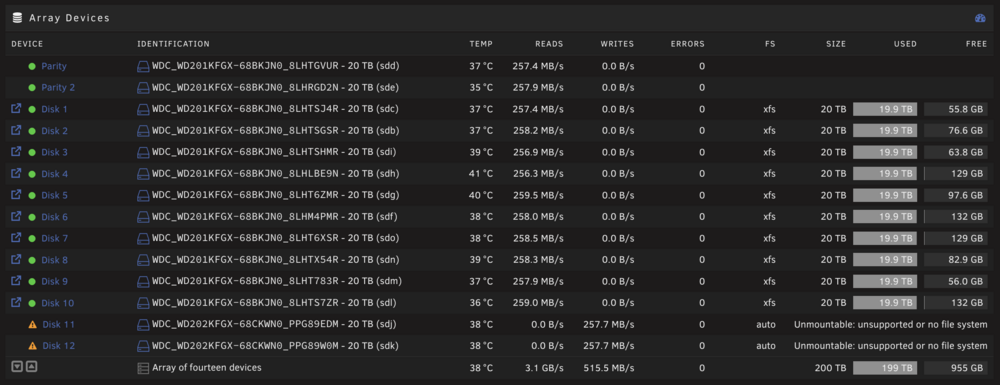Click the TEMP column header
Viewport: 1000px width, 385px height.
tap(481, 44)
